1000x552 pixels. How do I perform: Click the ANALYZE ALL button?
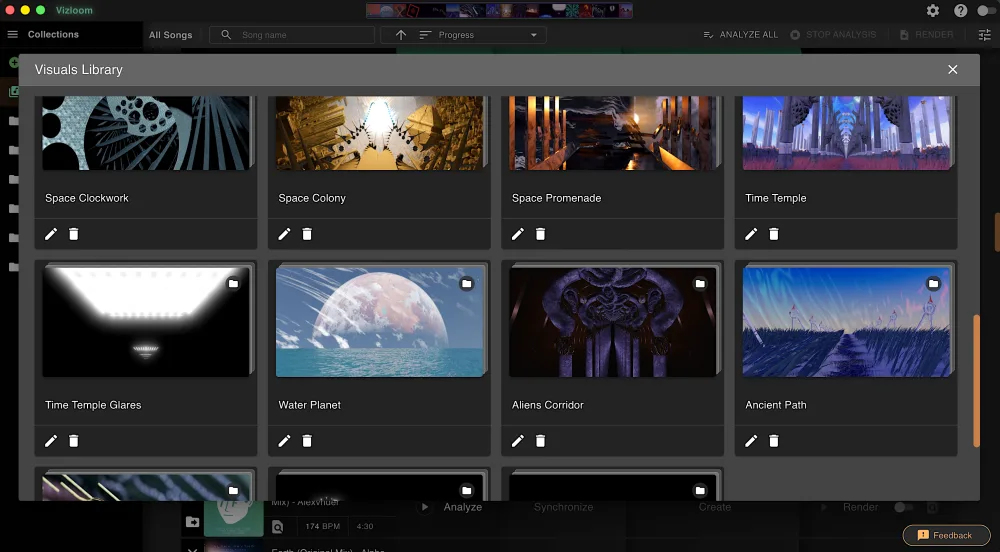tap(740, 34)
